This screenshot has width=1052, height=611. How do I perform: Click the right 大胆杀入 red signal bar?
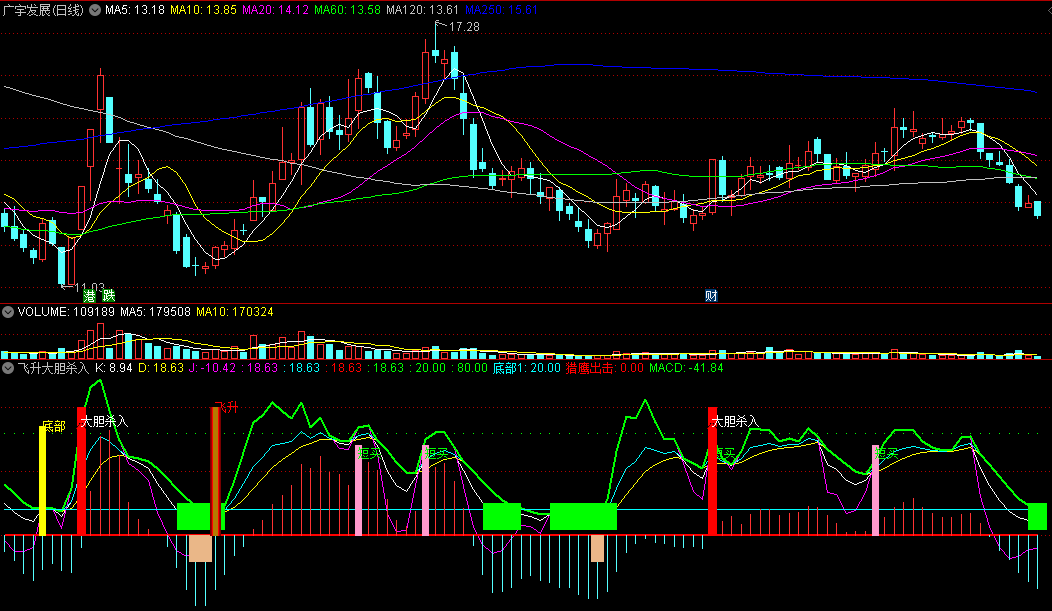click(x=713, y=471)
